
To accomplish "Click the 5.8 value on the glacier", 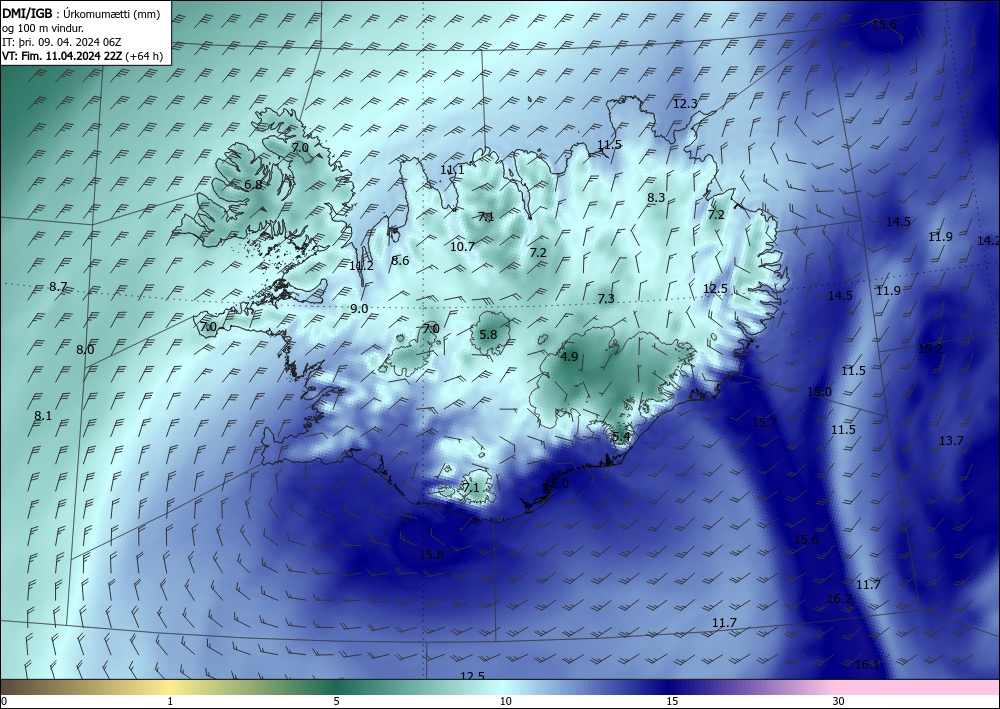I will [488, 334].
